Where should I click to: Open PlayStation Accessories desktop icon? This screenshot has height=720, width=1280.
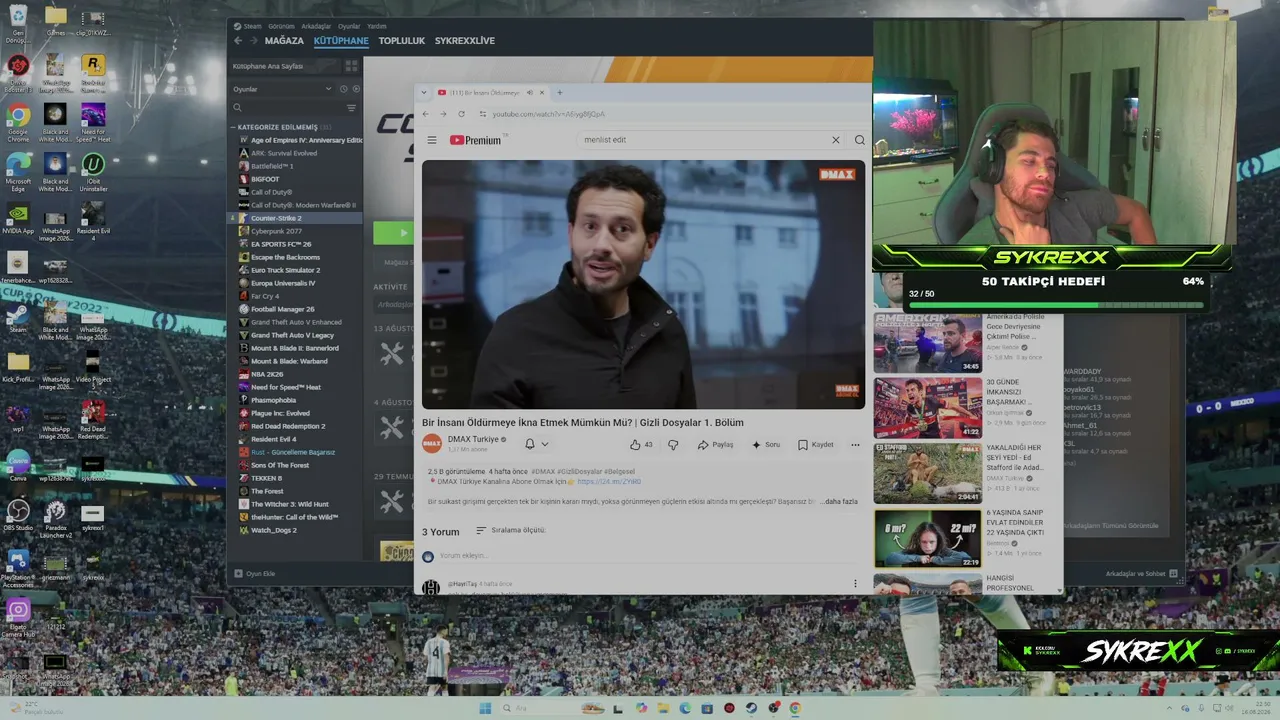point(18,566)
